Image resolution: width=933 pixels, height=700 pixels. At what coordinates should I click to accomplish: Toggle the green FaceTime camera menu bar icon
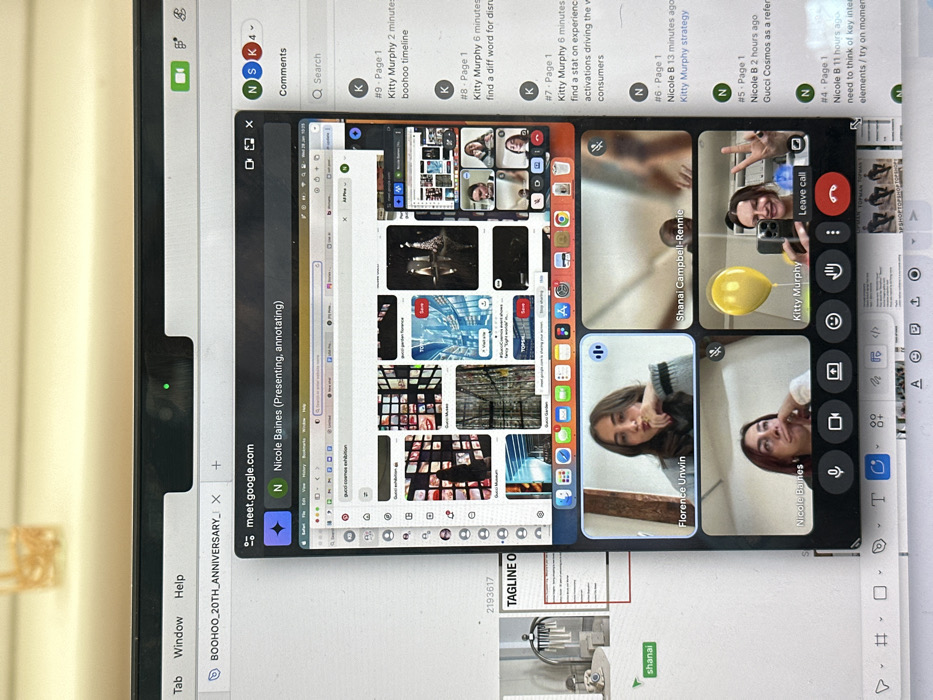[x=180, y=76]
